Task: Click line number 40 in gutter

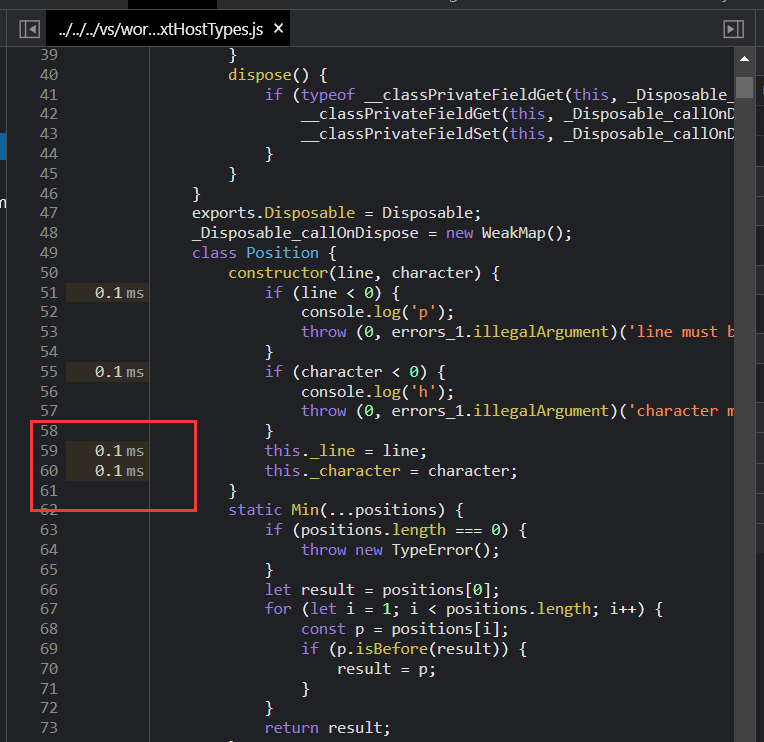Action: (49, 75)
